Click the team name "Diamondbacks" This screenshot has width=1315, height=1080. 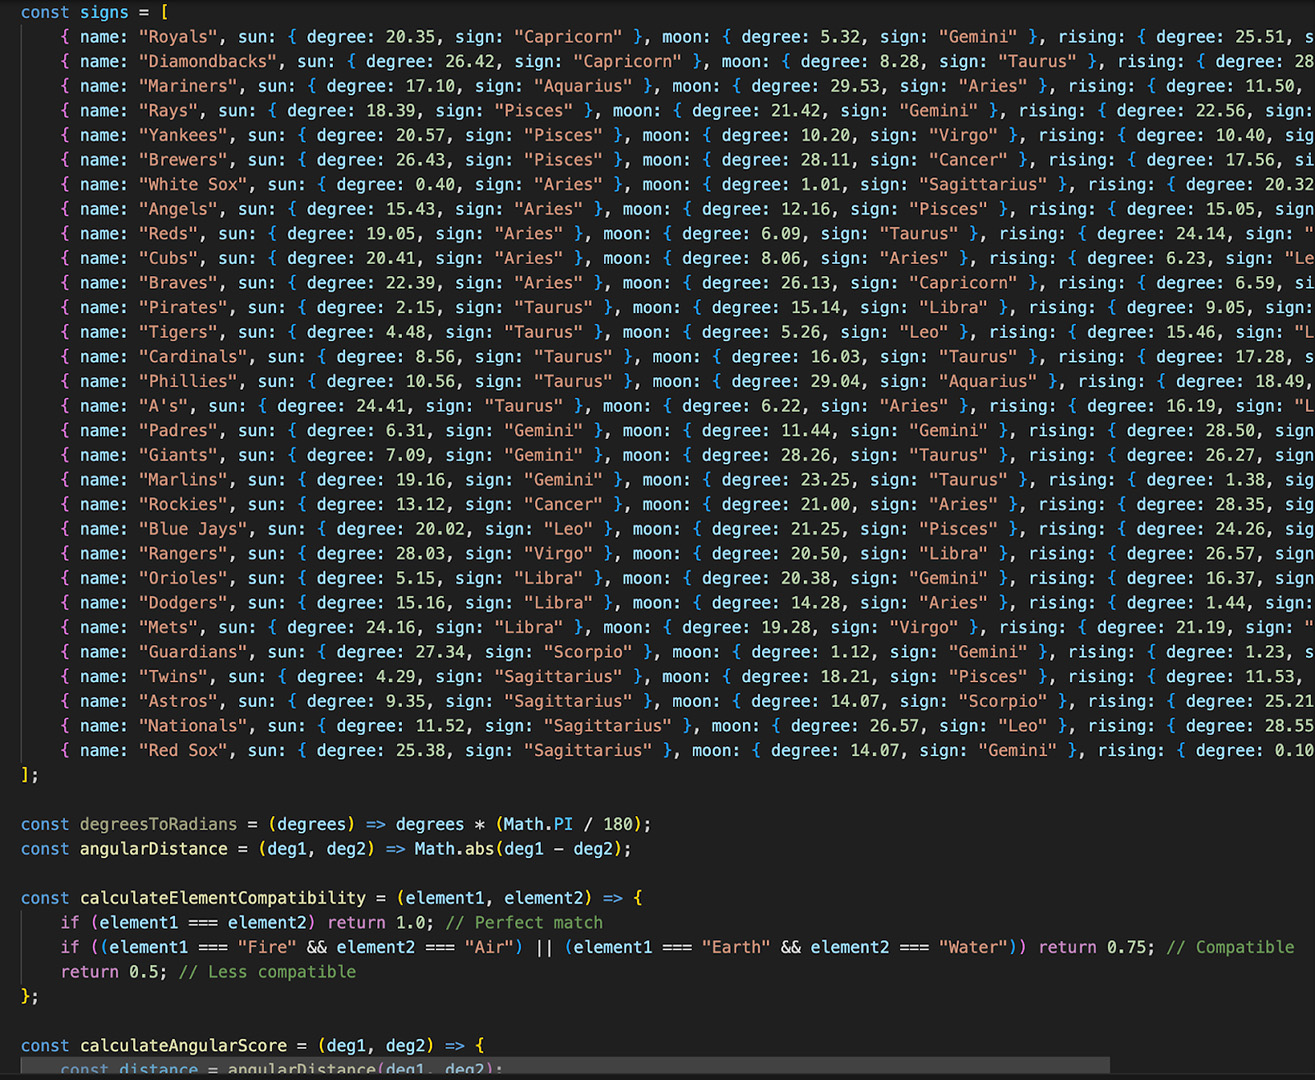tap(208, 62)
